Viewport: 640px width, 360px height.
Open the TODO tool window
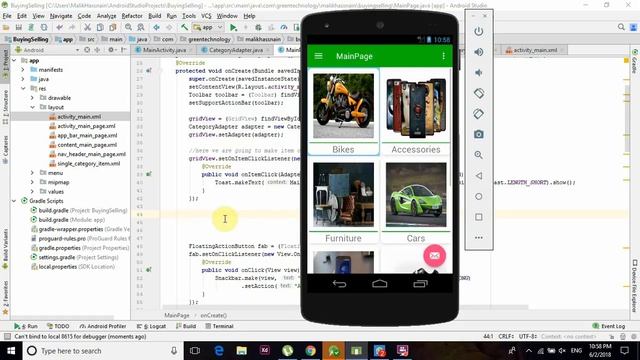(58, 326)
